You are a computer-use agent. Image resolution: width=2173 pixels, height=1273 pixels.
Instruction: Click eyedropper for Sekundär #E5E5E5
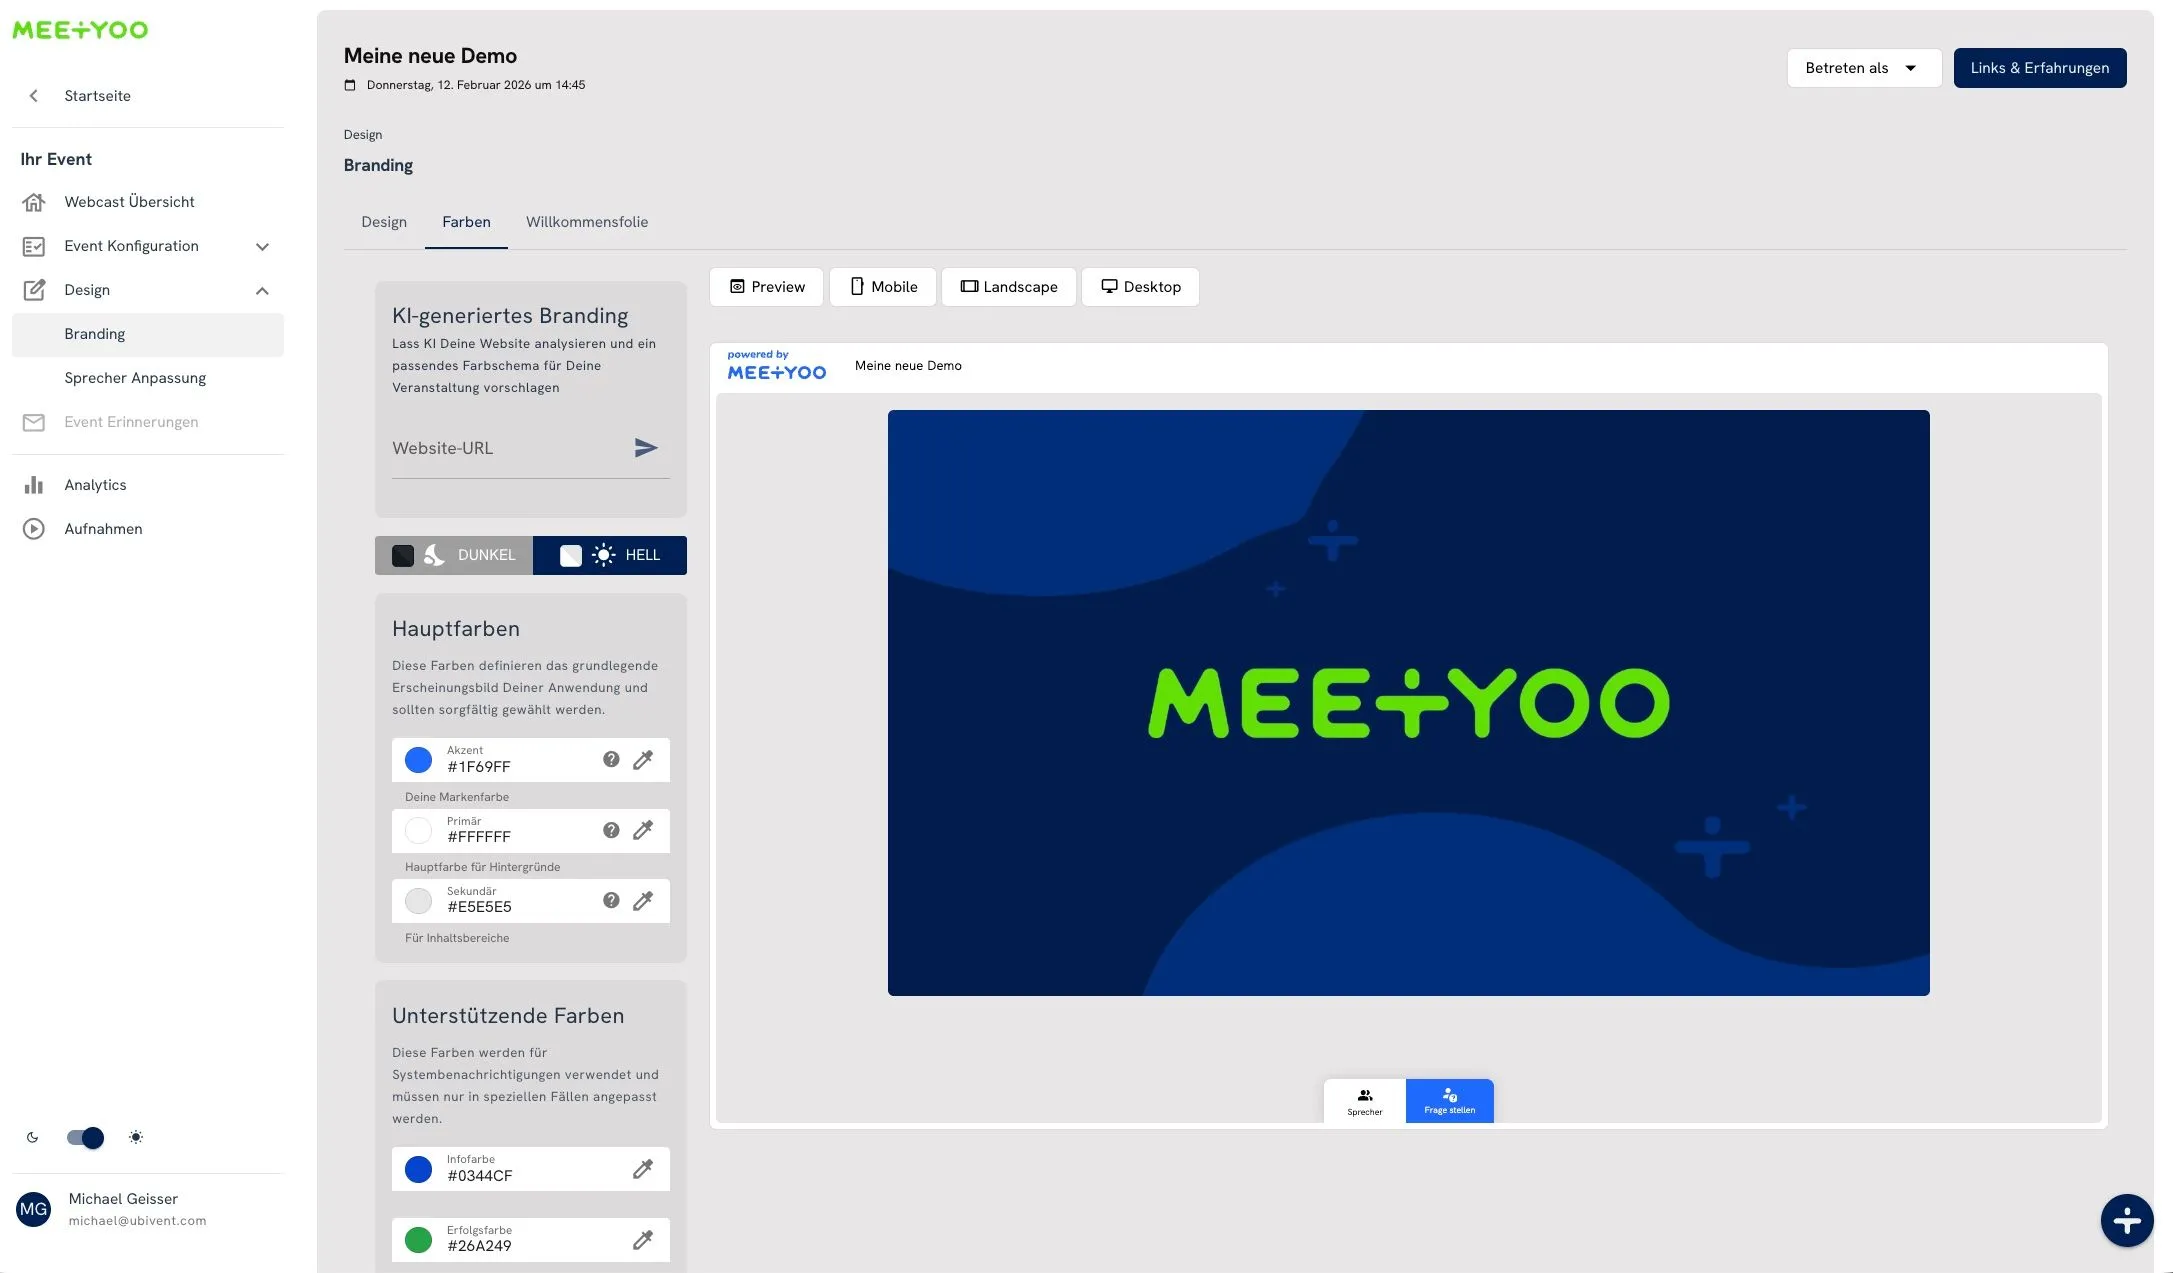pos(643,901)
